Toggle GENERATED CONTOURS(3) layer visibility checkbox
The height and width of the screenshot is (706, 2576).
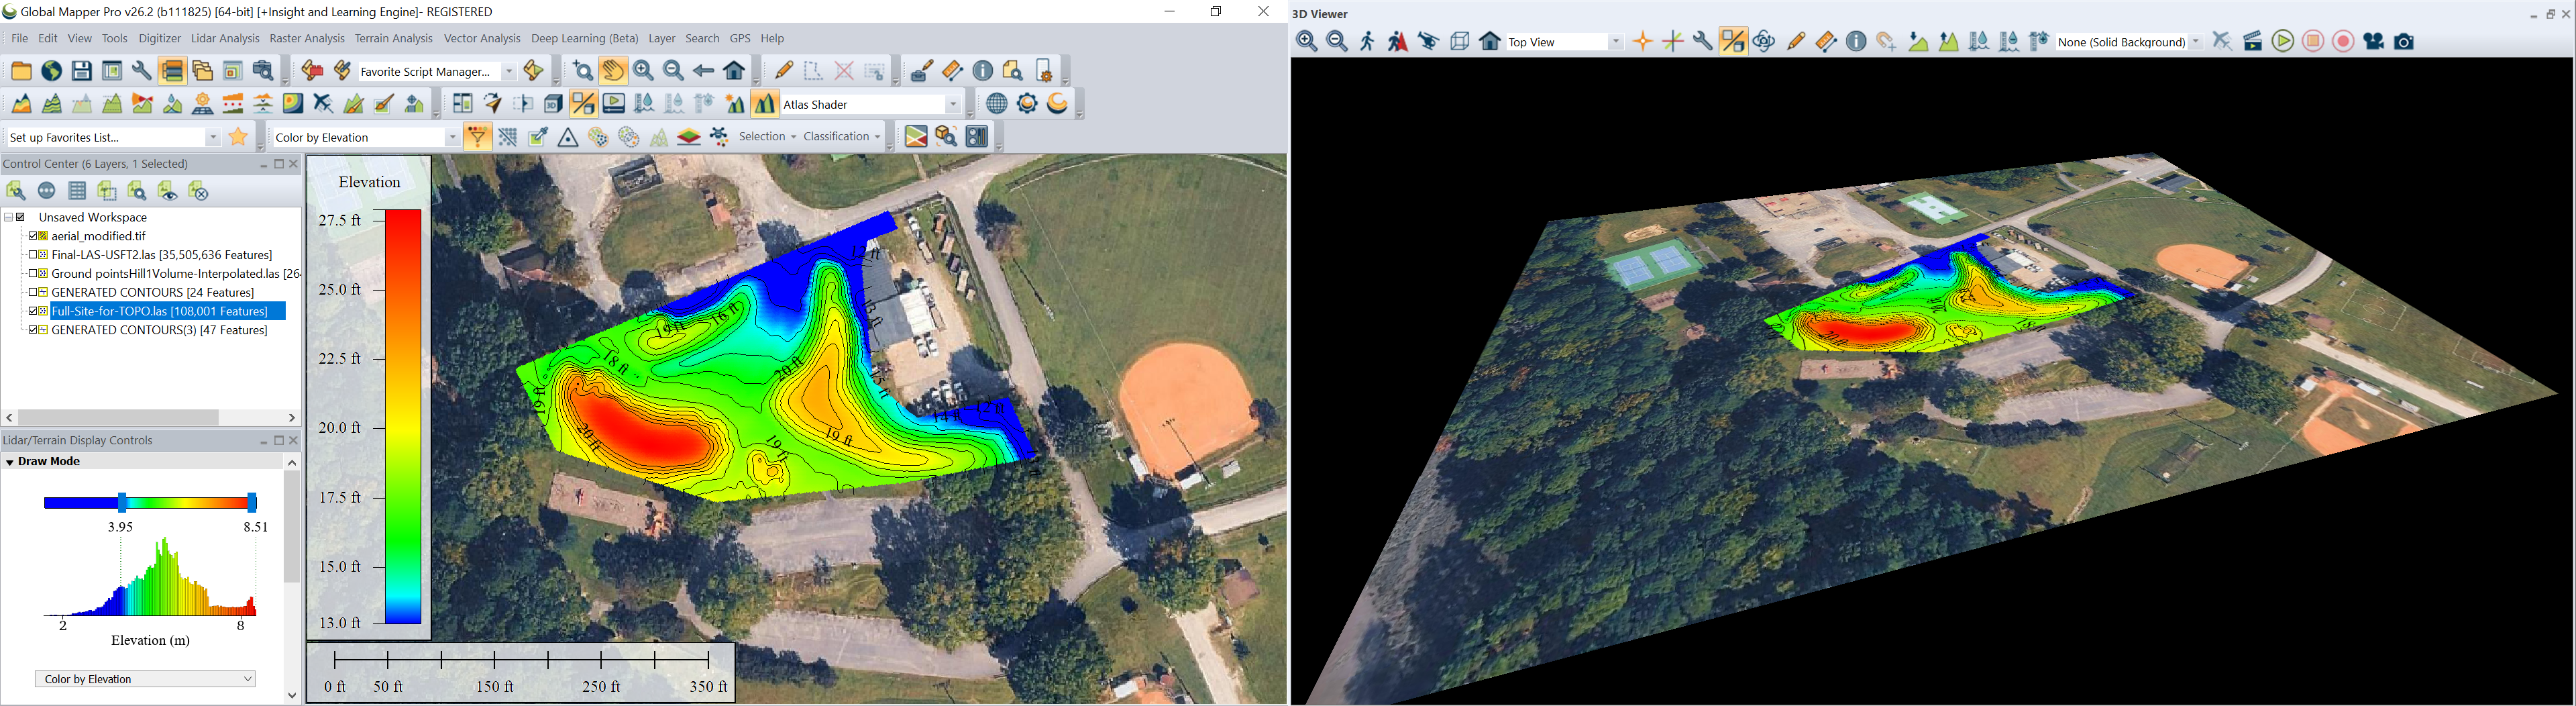tap(33, 330)
